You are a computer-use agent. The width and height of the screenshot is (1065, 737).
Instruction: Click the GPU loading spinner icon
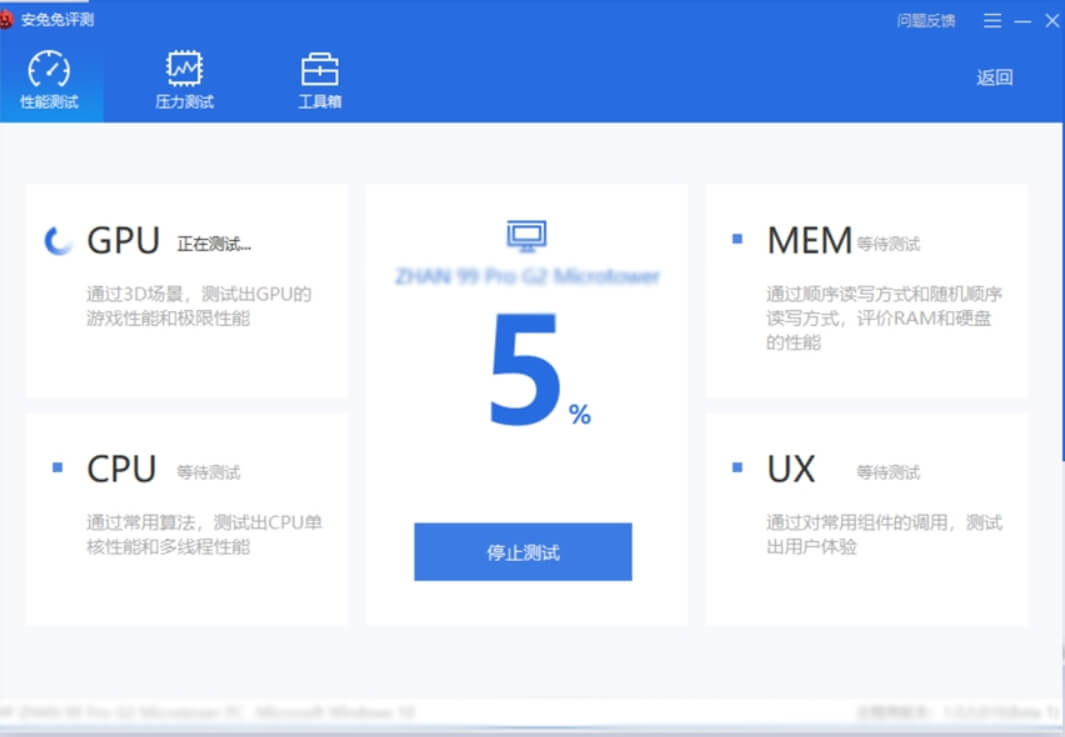(x=58, y=240)
